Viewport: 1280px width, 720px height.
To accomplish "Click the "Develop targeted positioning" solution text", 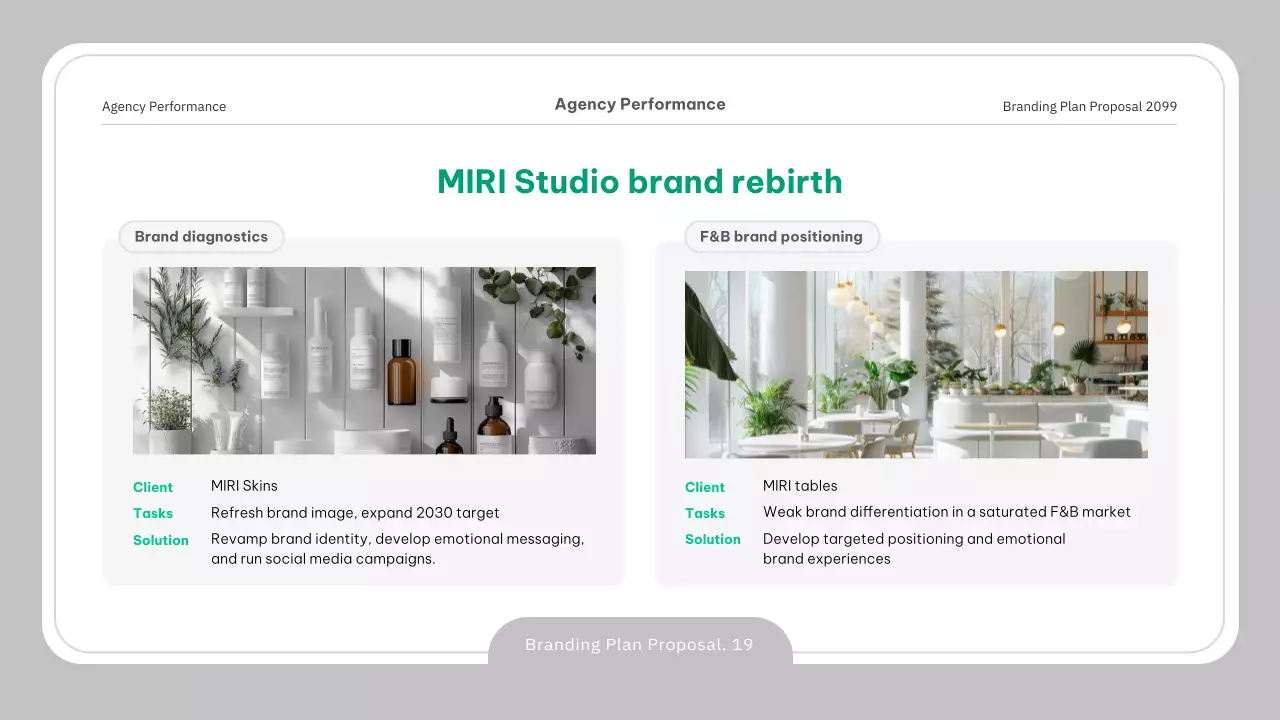I will click(914, 549).
